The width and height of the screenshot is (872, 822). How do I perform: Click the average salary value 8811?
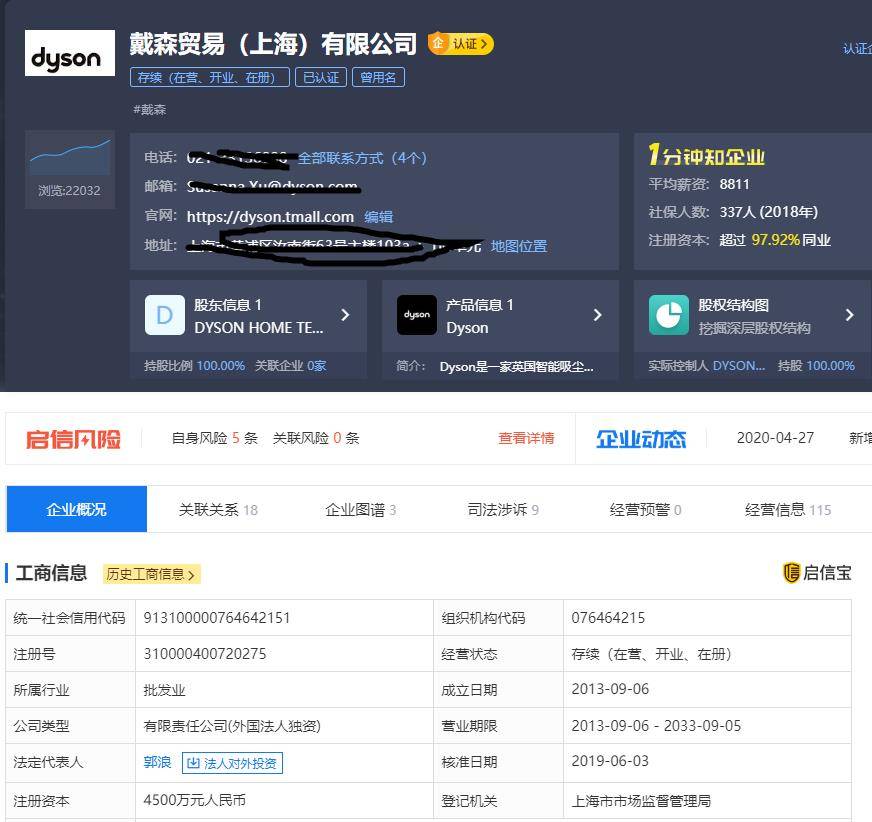734,184
